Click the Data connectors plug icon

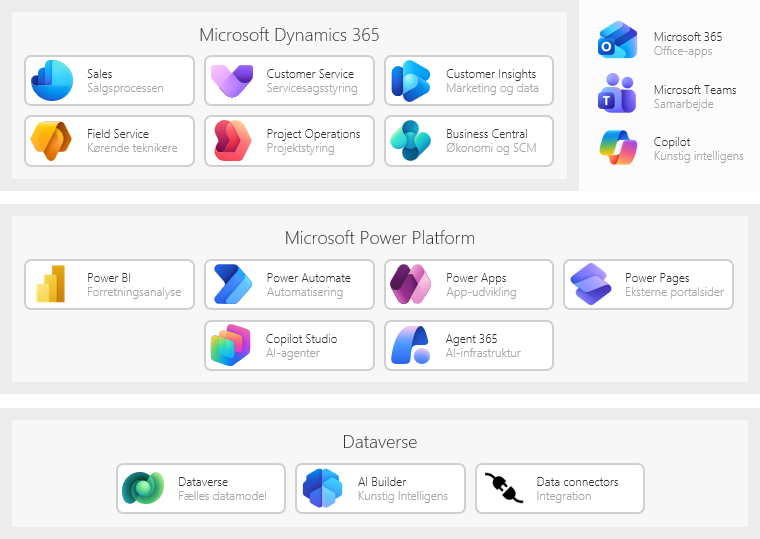504,488
